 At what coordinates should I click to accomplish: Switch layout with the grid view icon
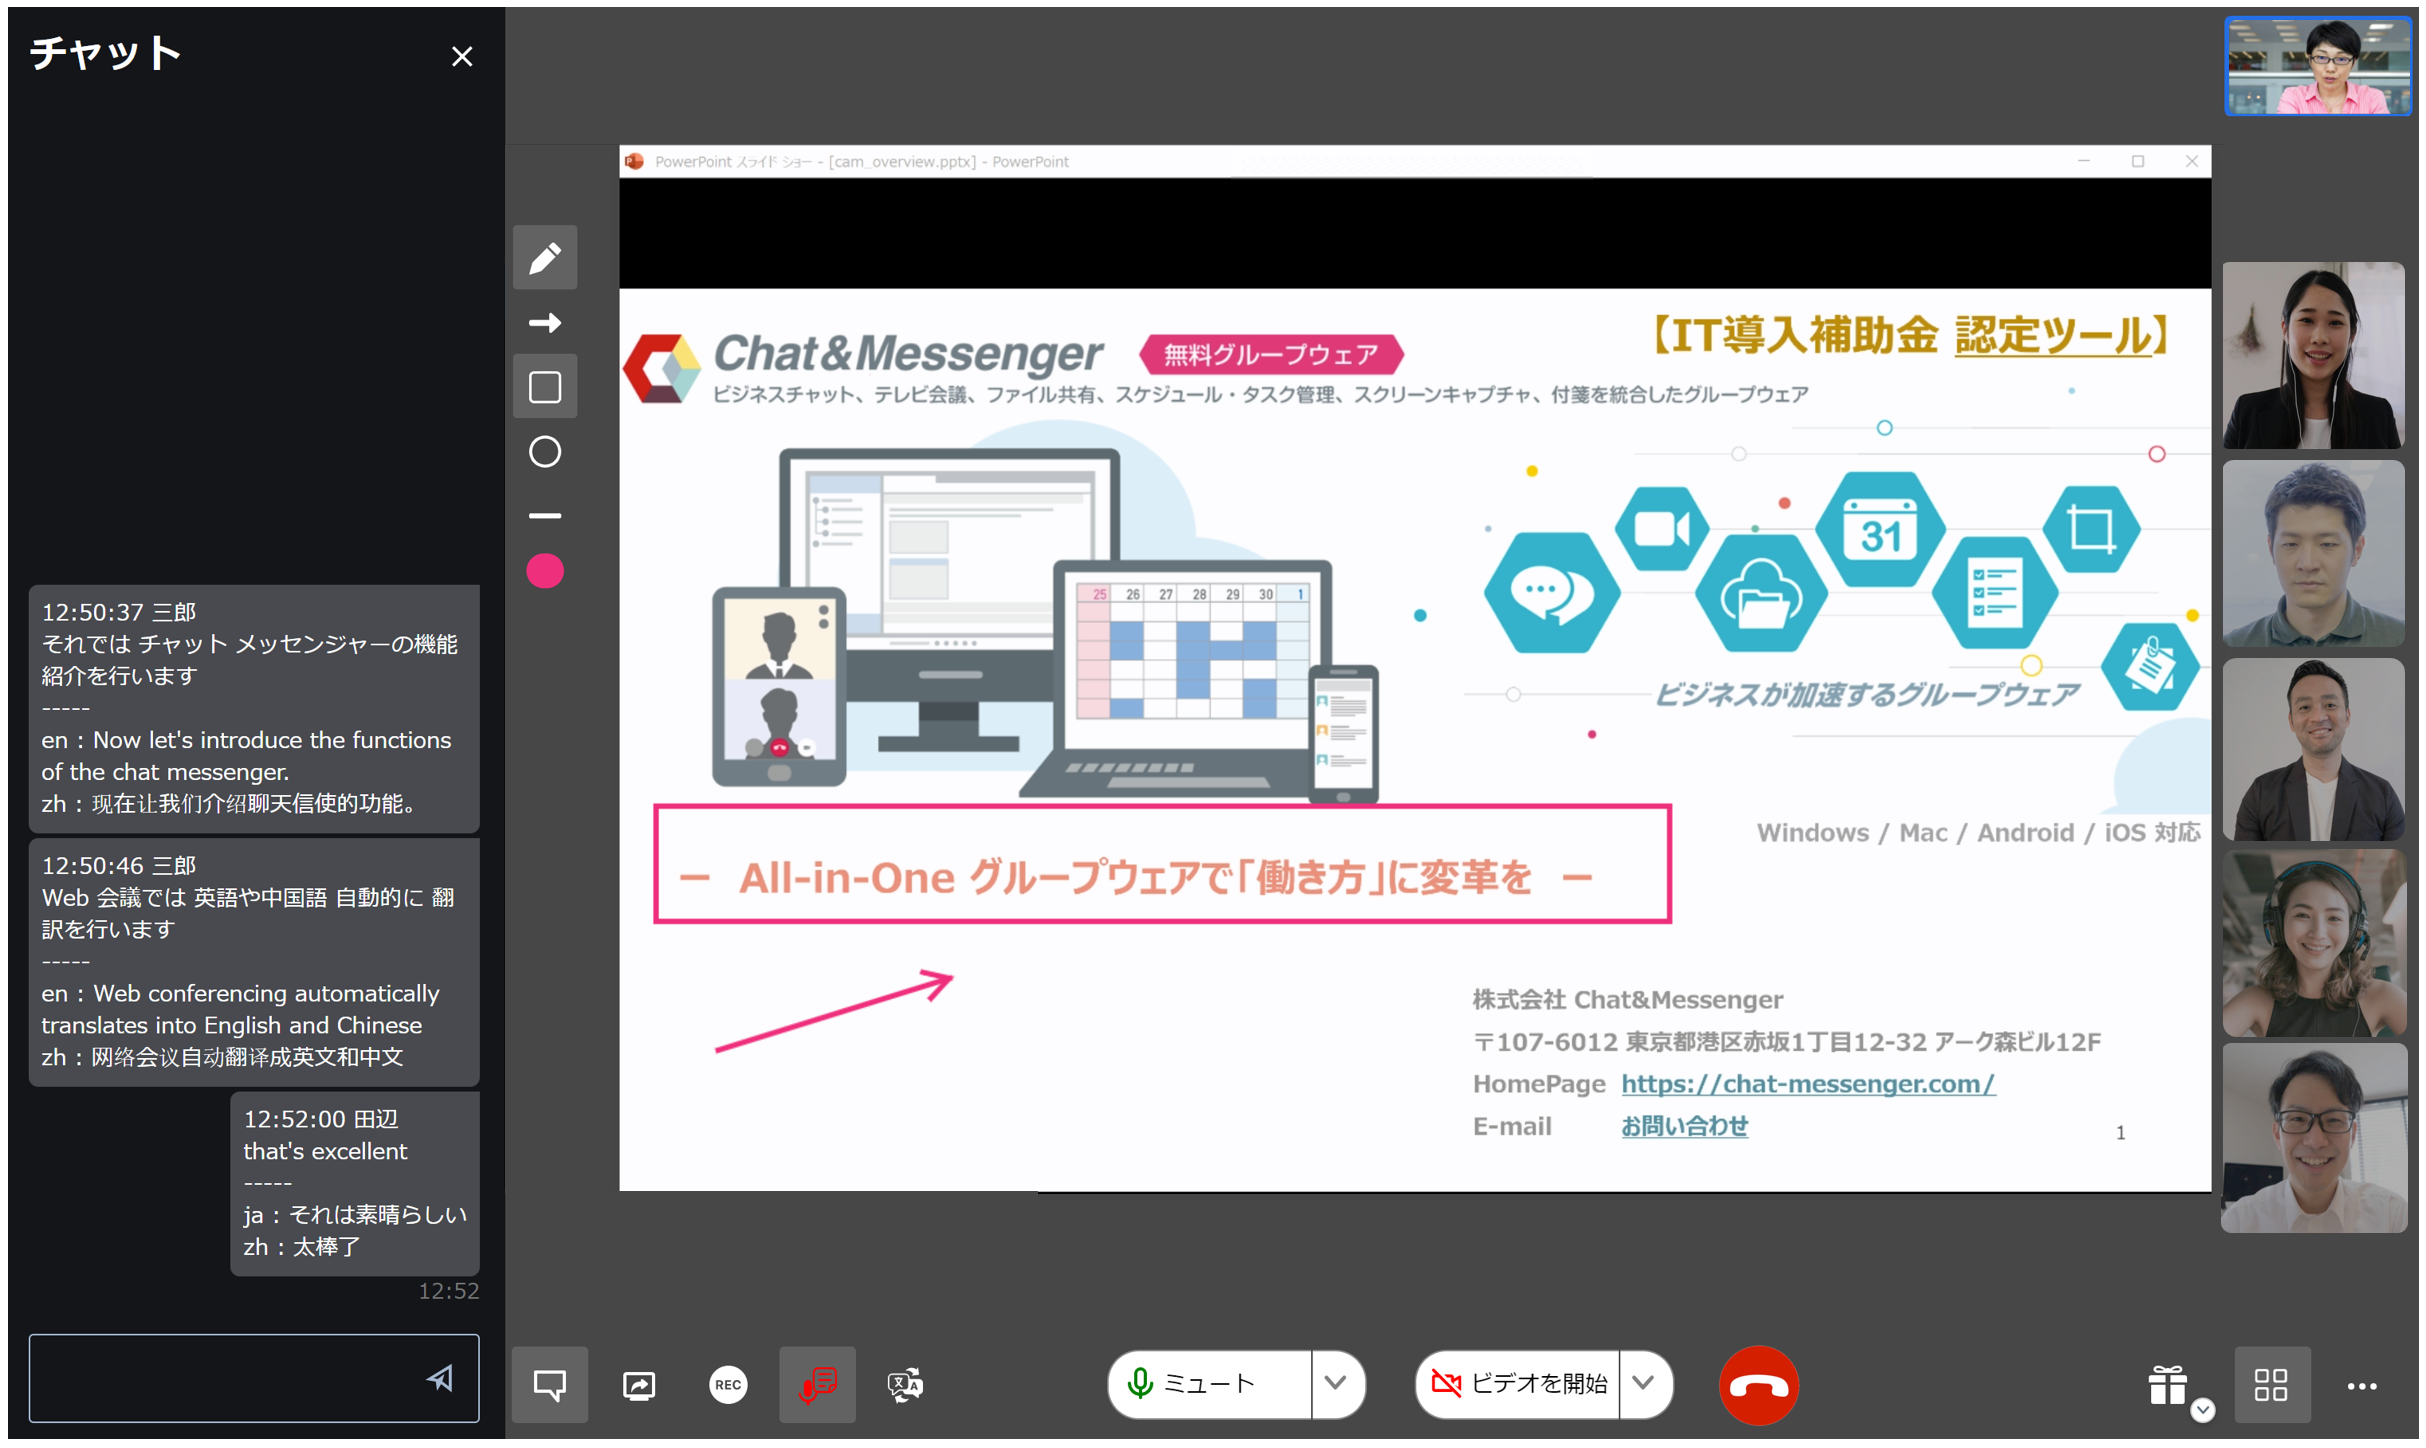tap(2271, 1385)
